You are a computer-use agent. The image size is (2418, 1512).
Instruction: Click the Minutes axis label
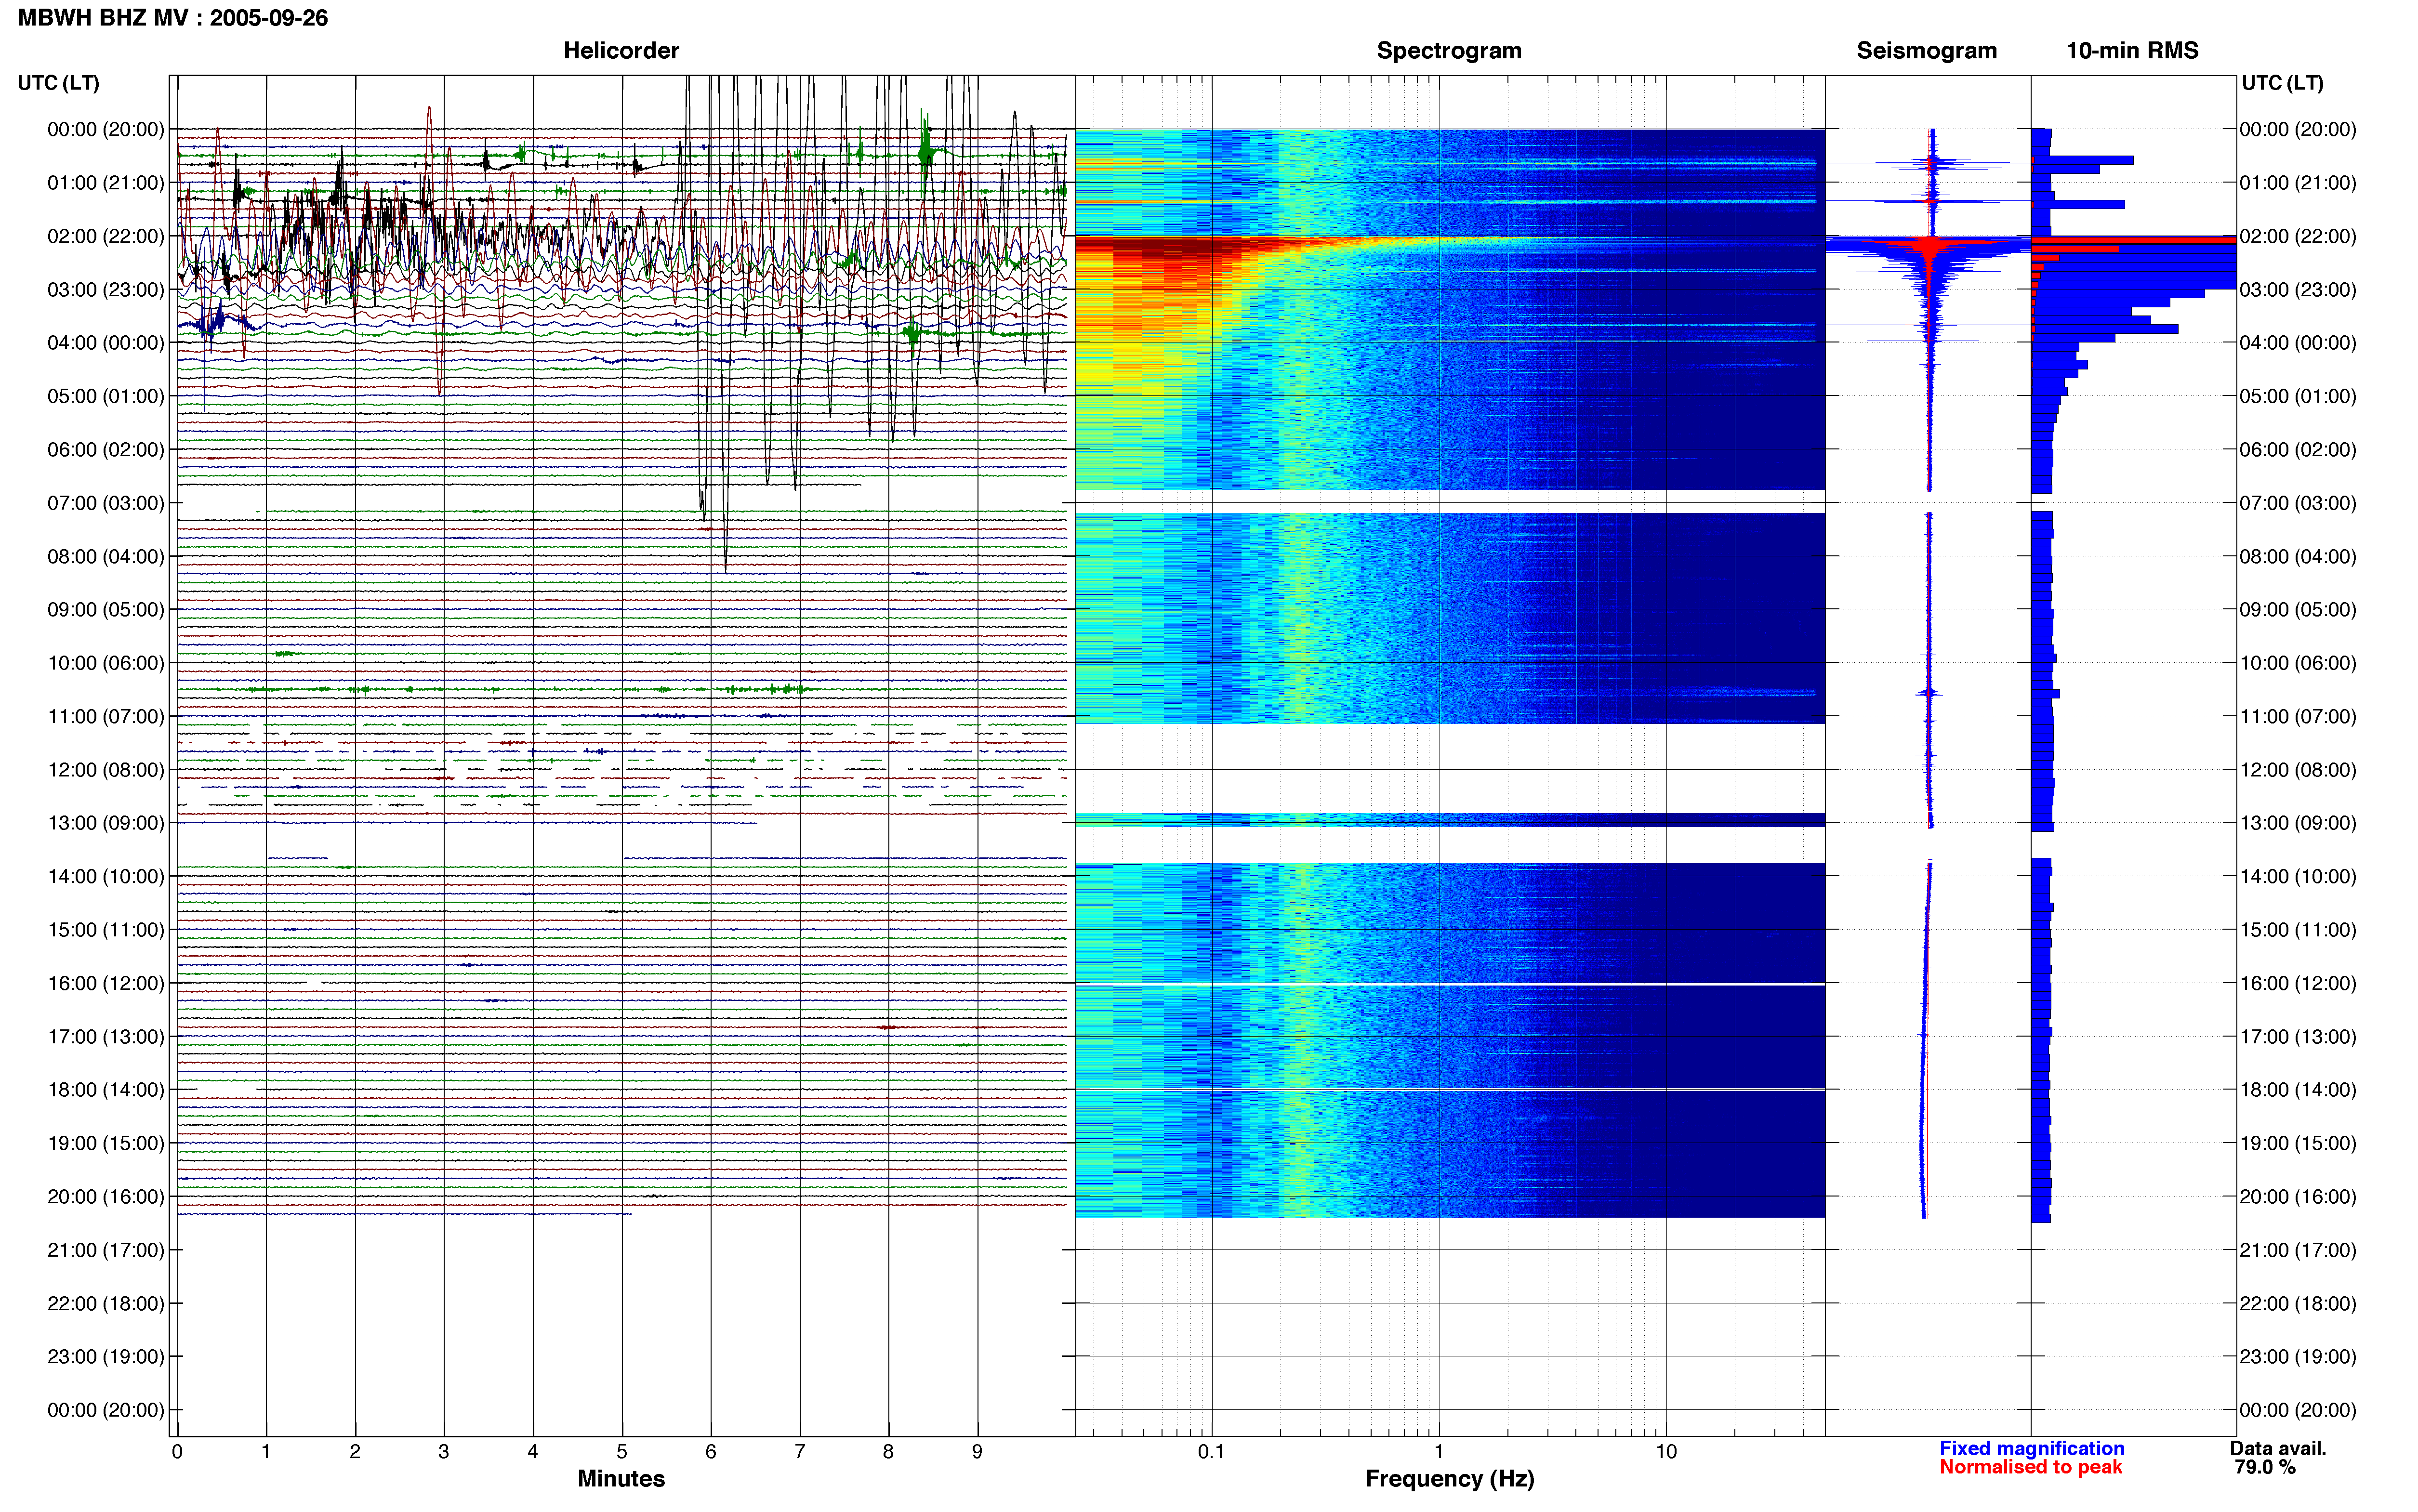(x=621, y=1479)
